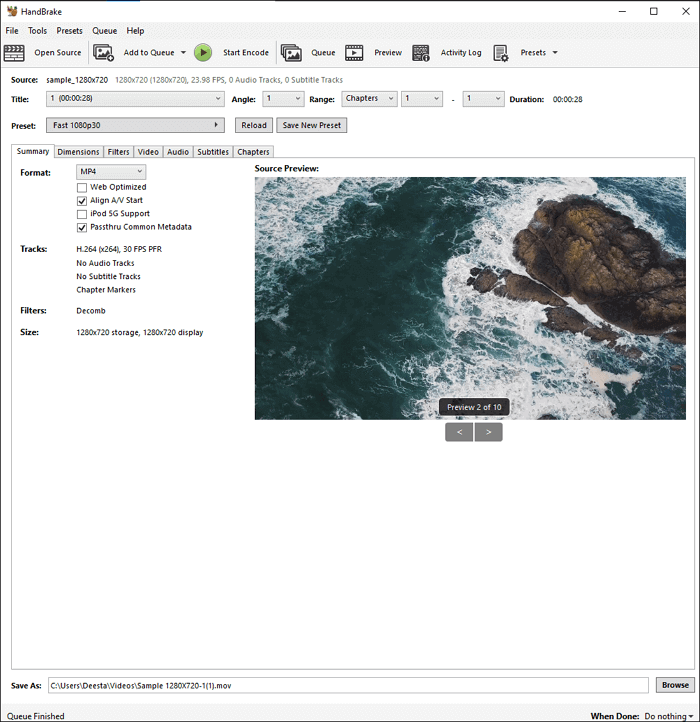Click the Browse button

click(x=675, y=685)
